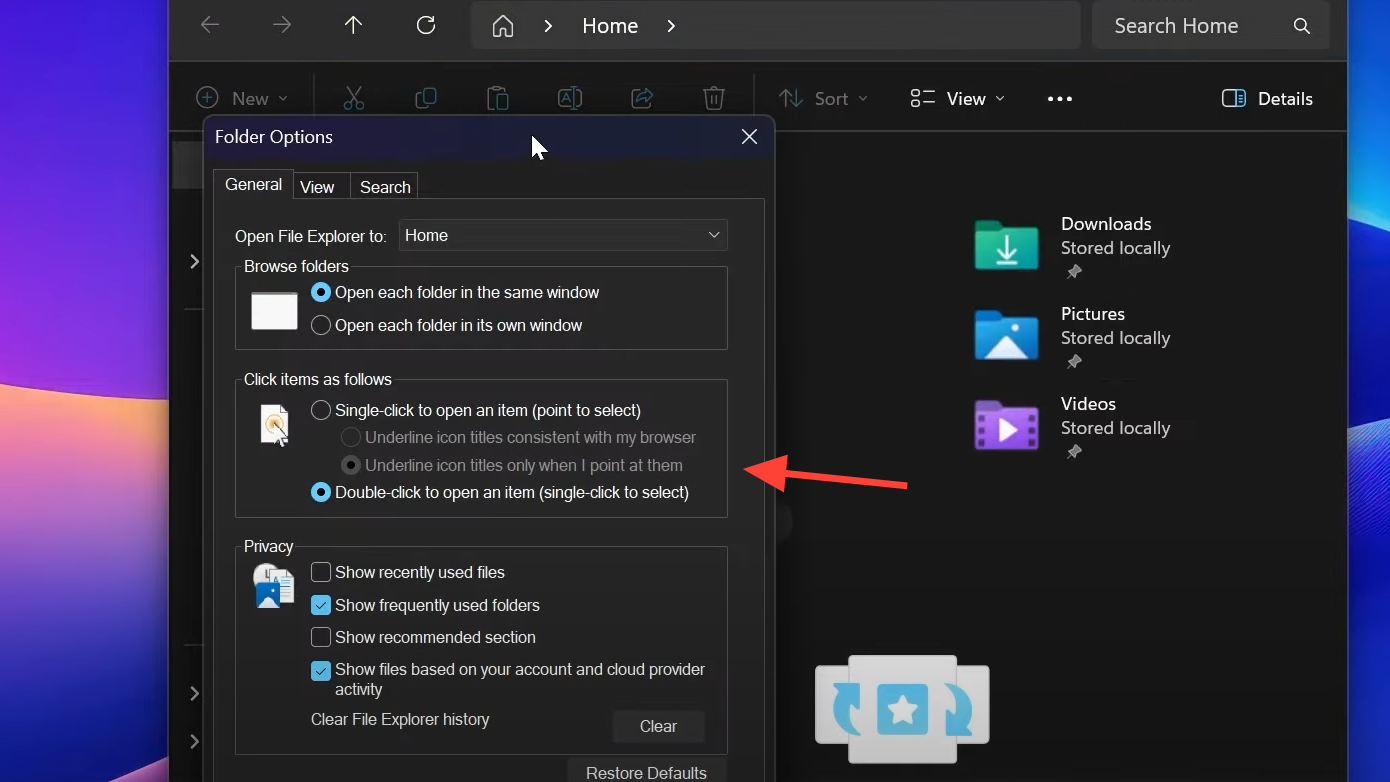Viewport: 1390px width, 782px height.
Task: Expand Open File Explorer to dropdown
Action: 563,235
